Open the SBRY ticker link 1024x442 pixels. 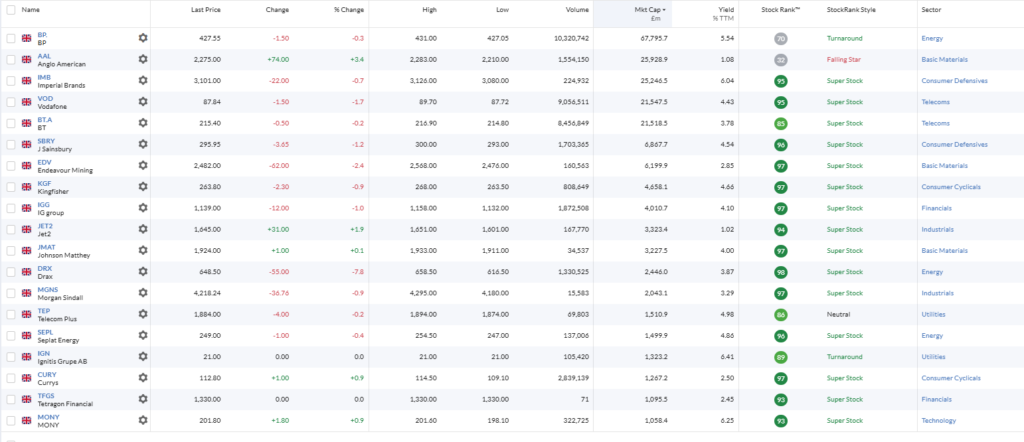click(x=46, y=141)
